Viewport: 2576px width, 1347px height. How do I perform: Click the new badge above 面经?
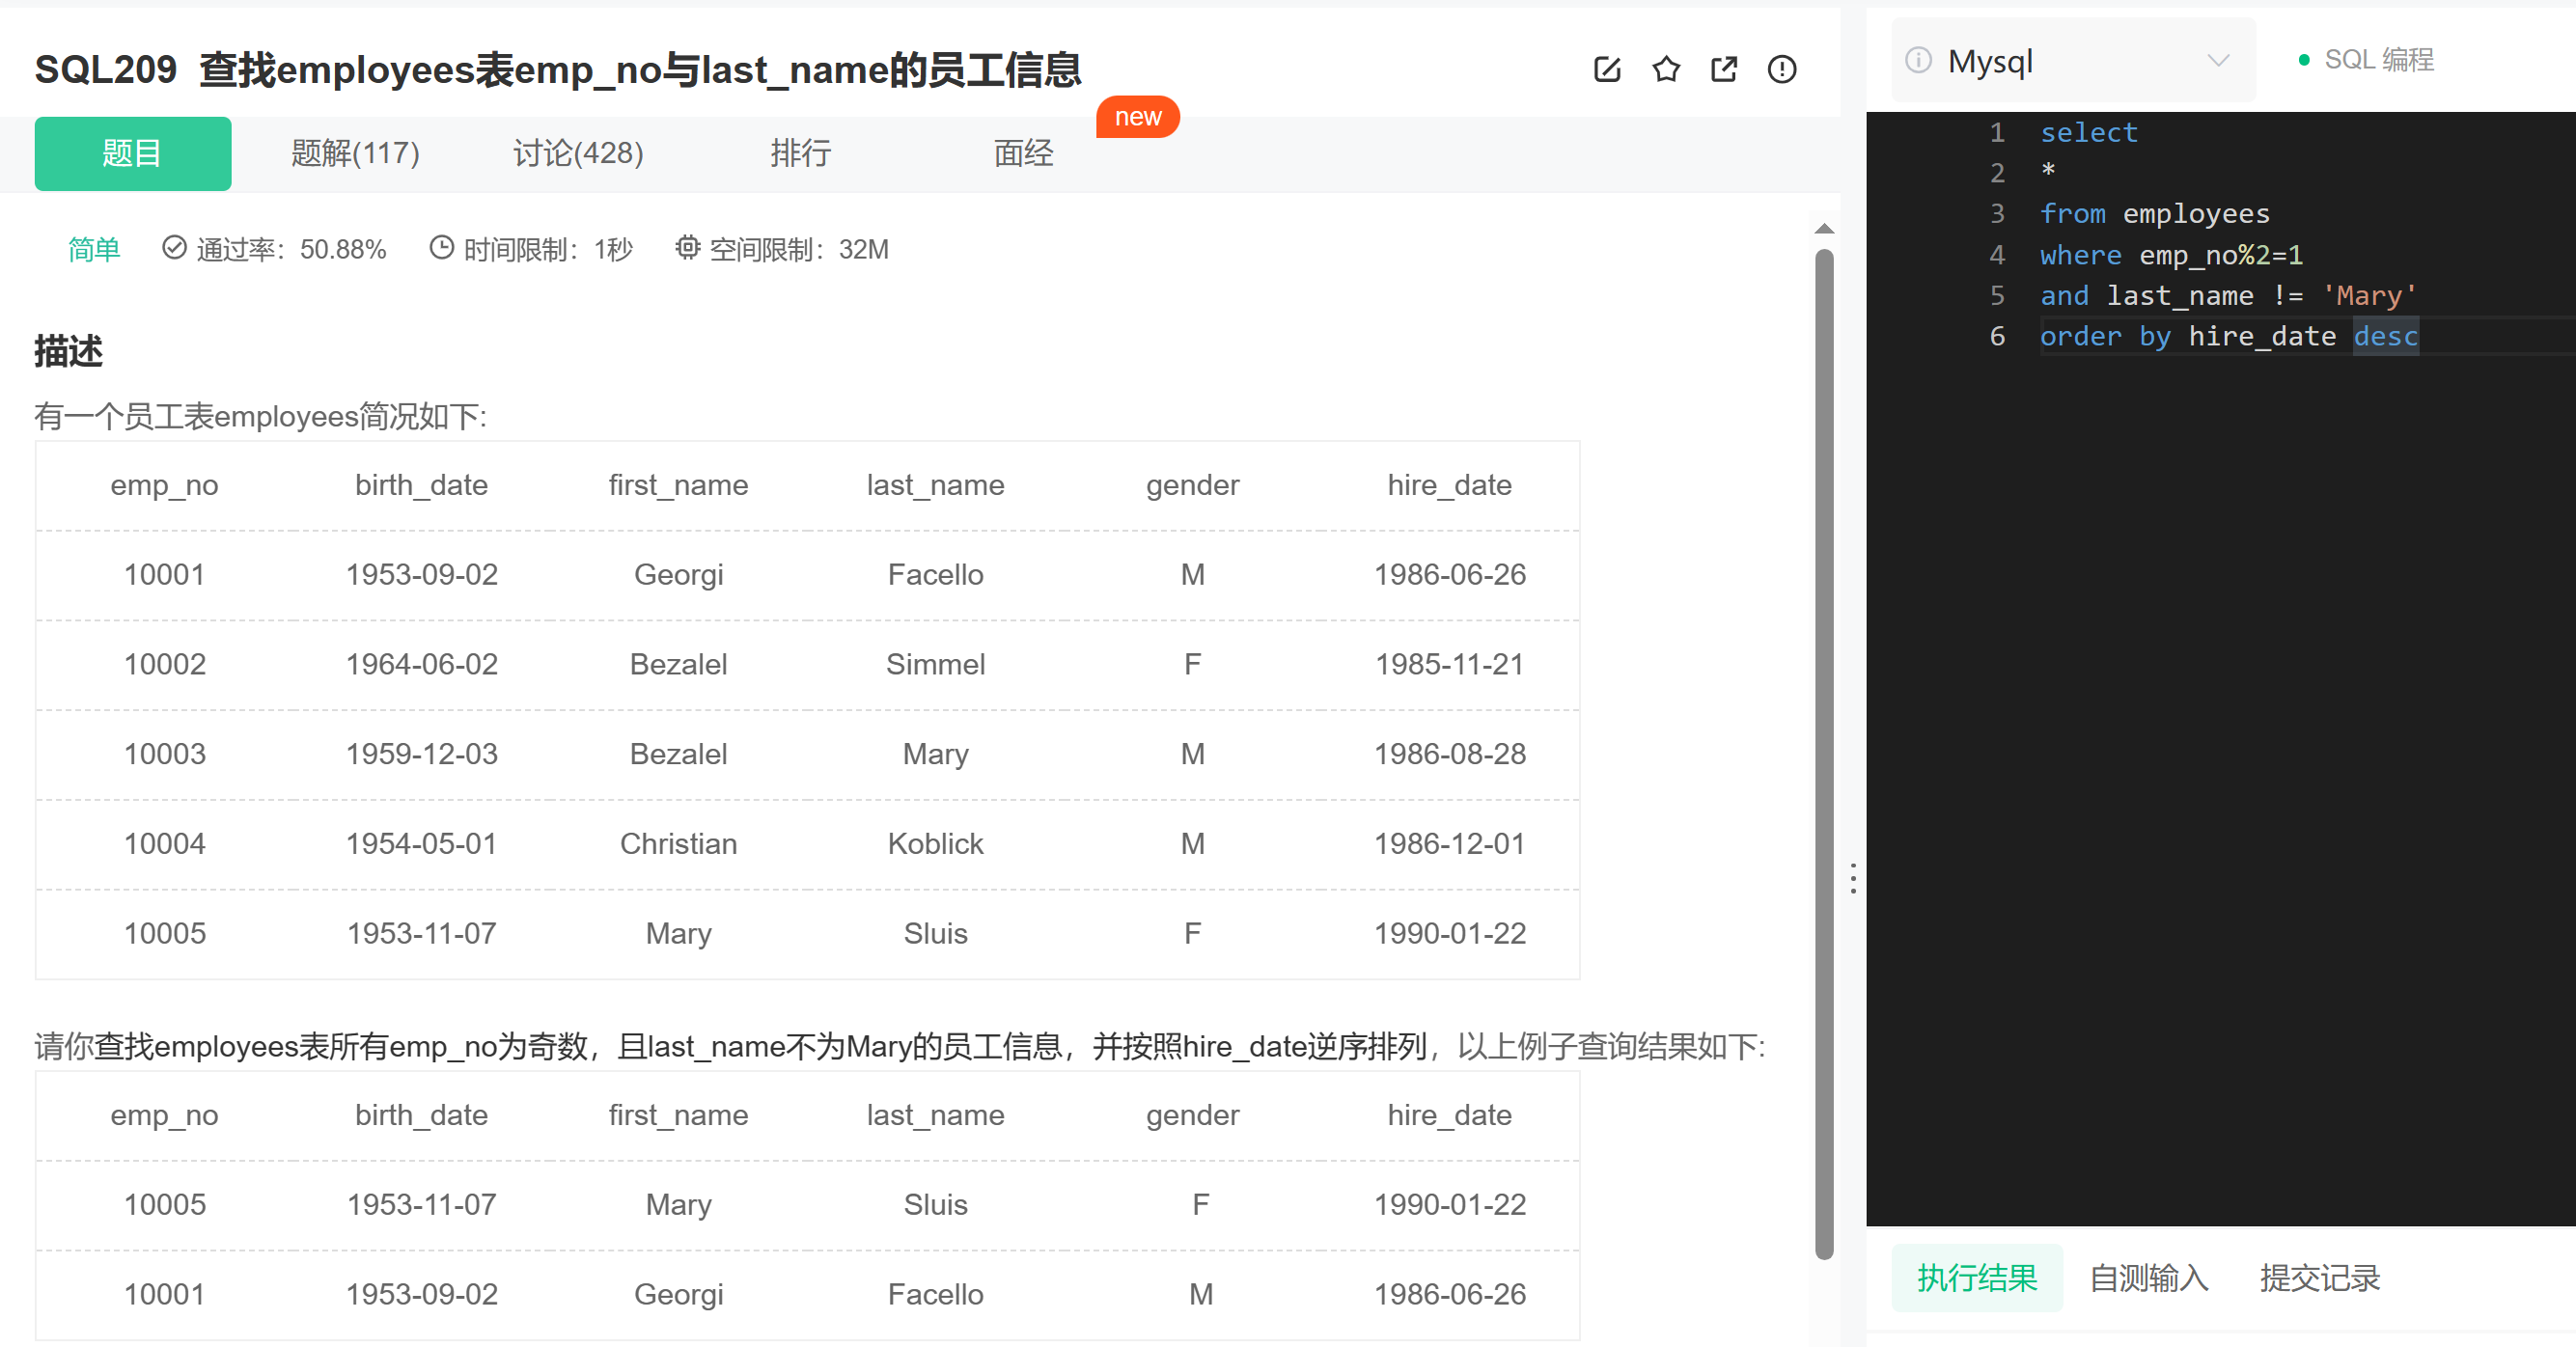(1138, 117)
